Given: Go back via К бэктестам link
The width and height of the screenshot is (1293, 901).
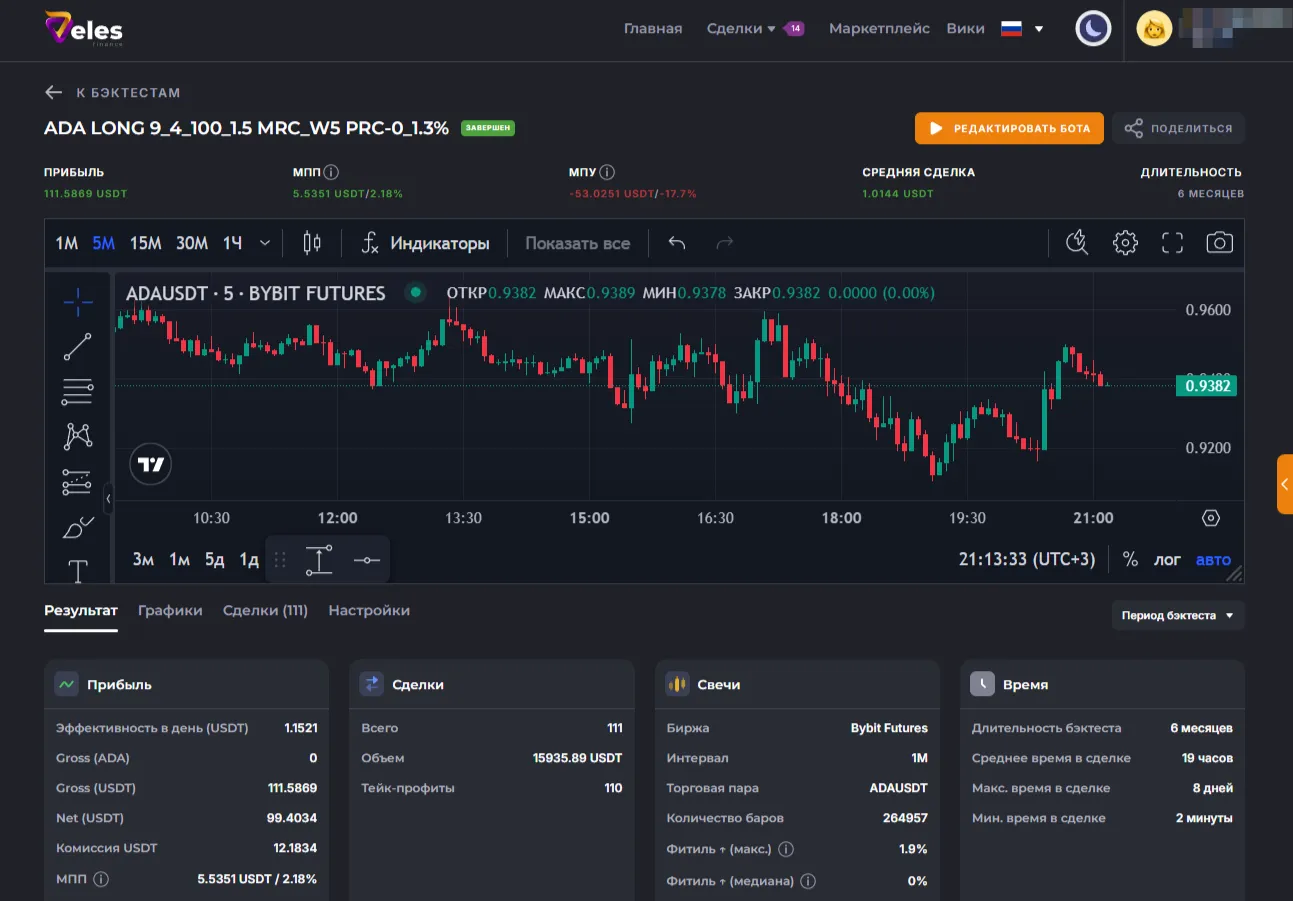Looking at the screenshot, I should [x=112, y=93].
